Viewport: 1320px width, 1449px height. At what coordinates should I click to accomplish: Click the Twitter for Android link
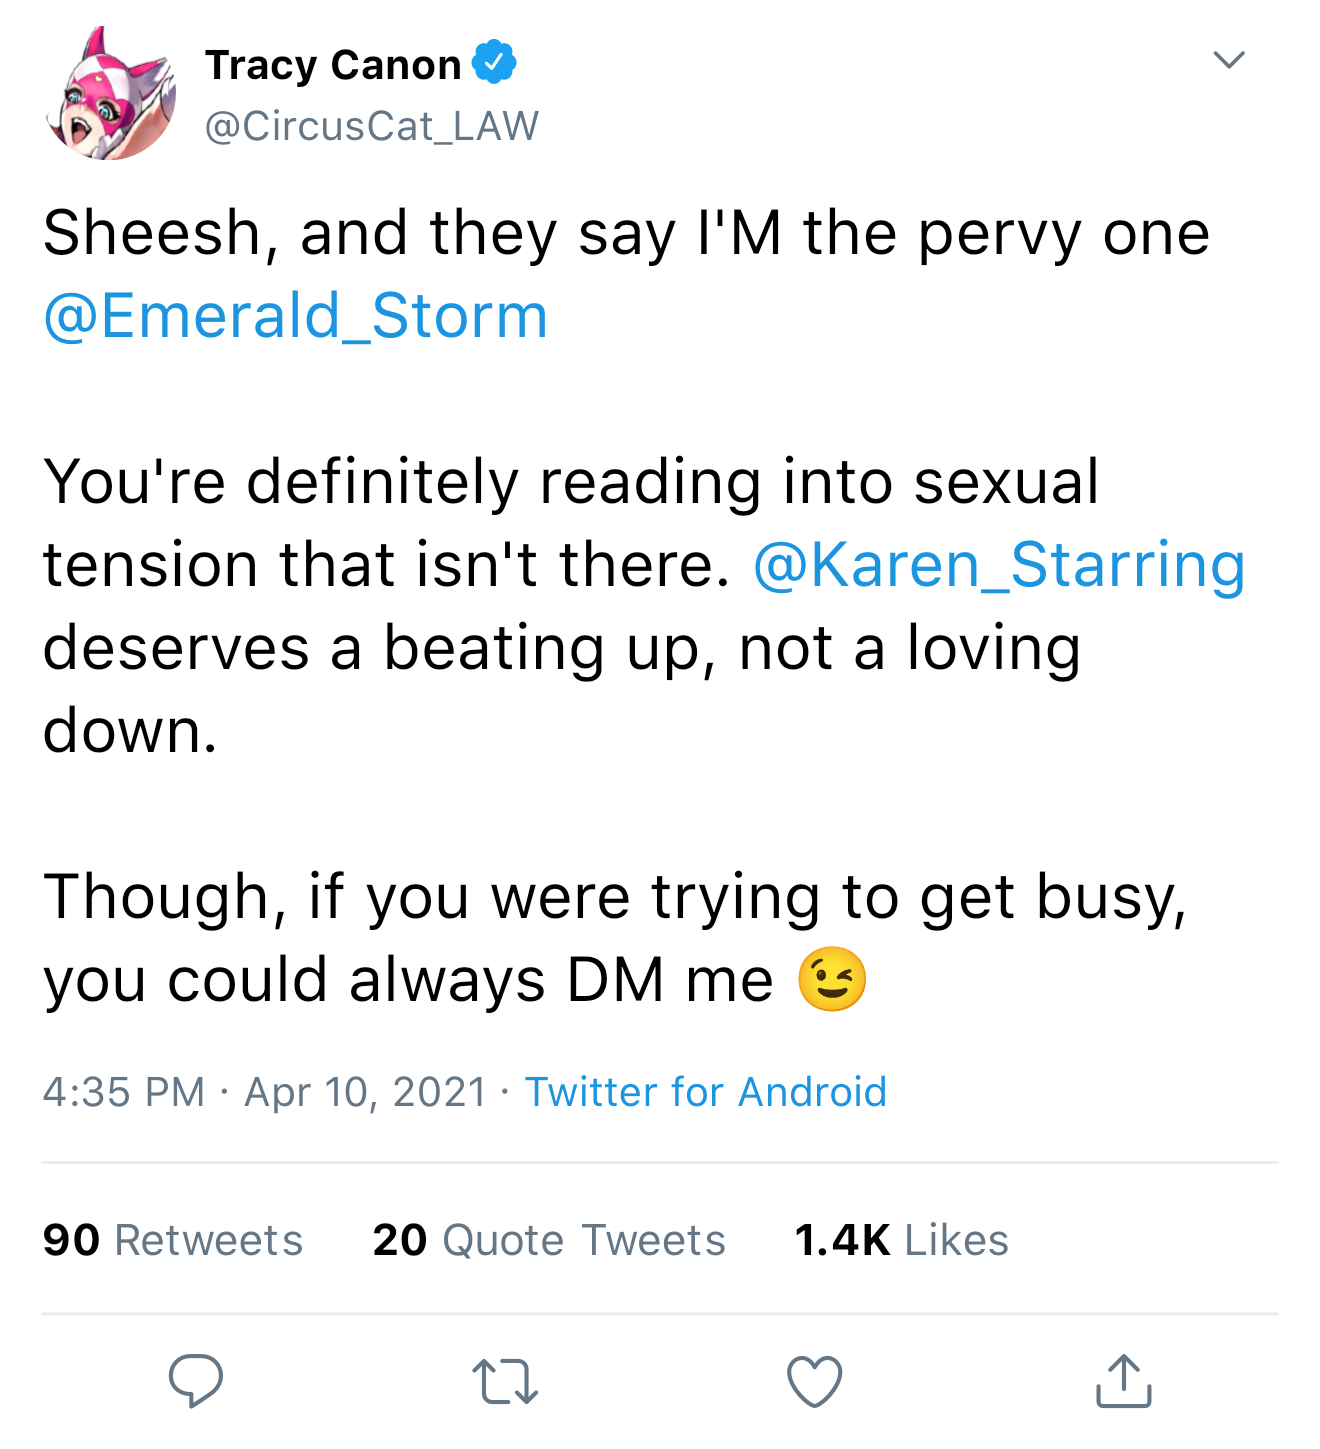click(705, 1092)
